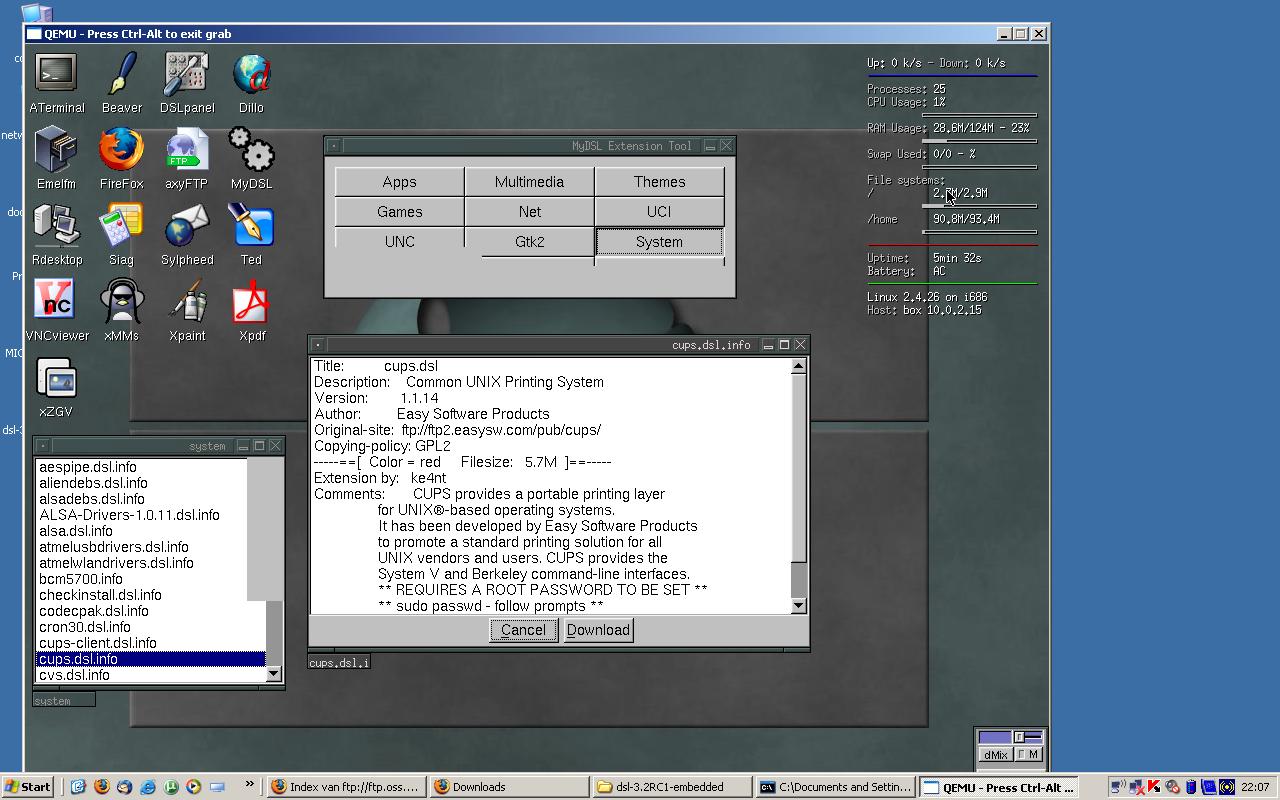1280x800 pixels.
Task: Cancel the cups.dsl.info dialog
Action: pos(523,630)
